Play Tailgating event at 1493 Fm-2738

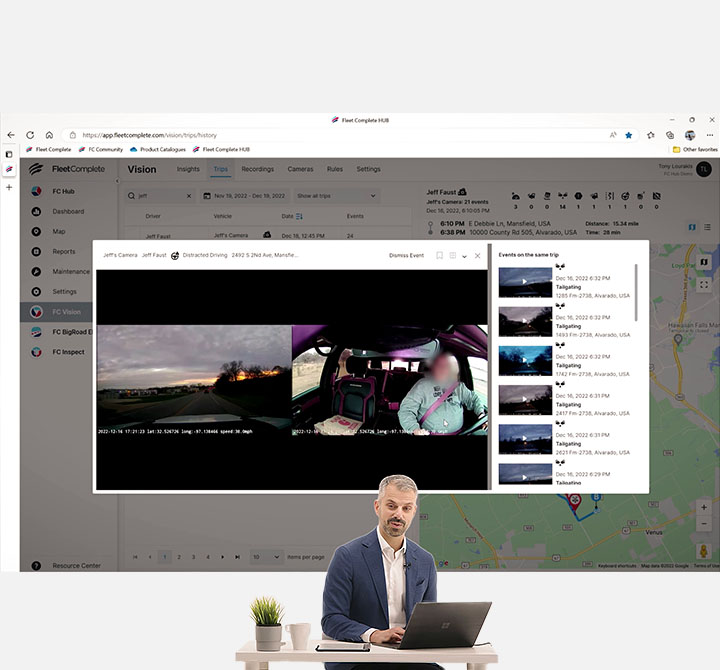[525, 321]
